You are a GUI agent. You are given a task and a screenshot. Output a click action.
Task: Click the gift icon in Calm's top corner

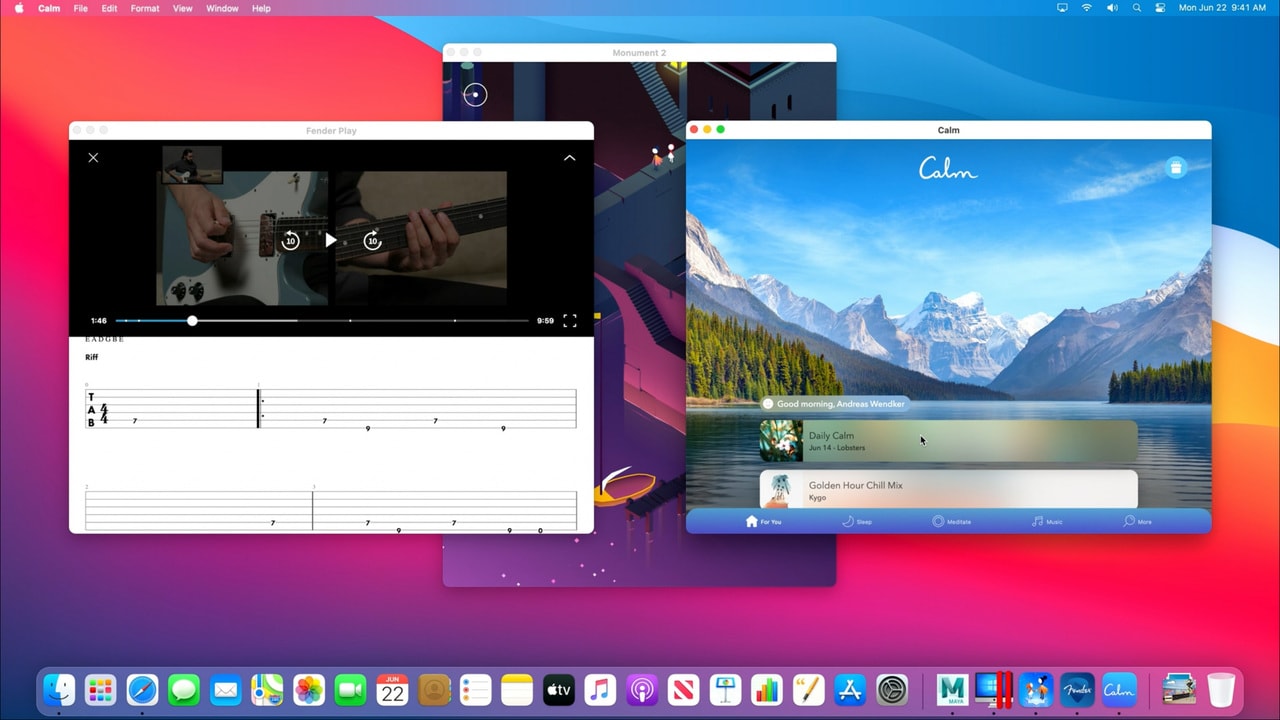tap(1176, 167)
